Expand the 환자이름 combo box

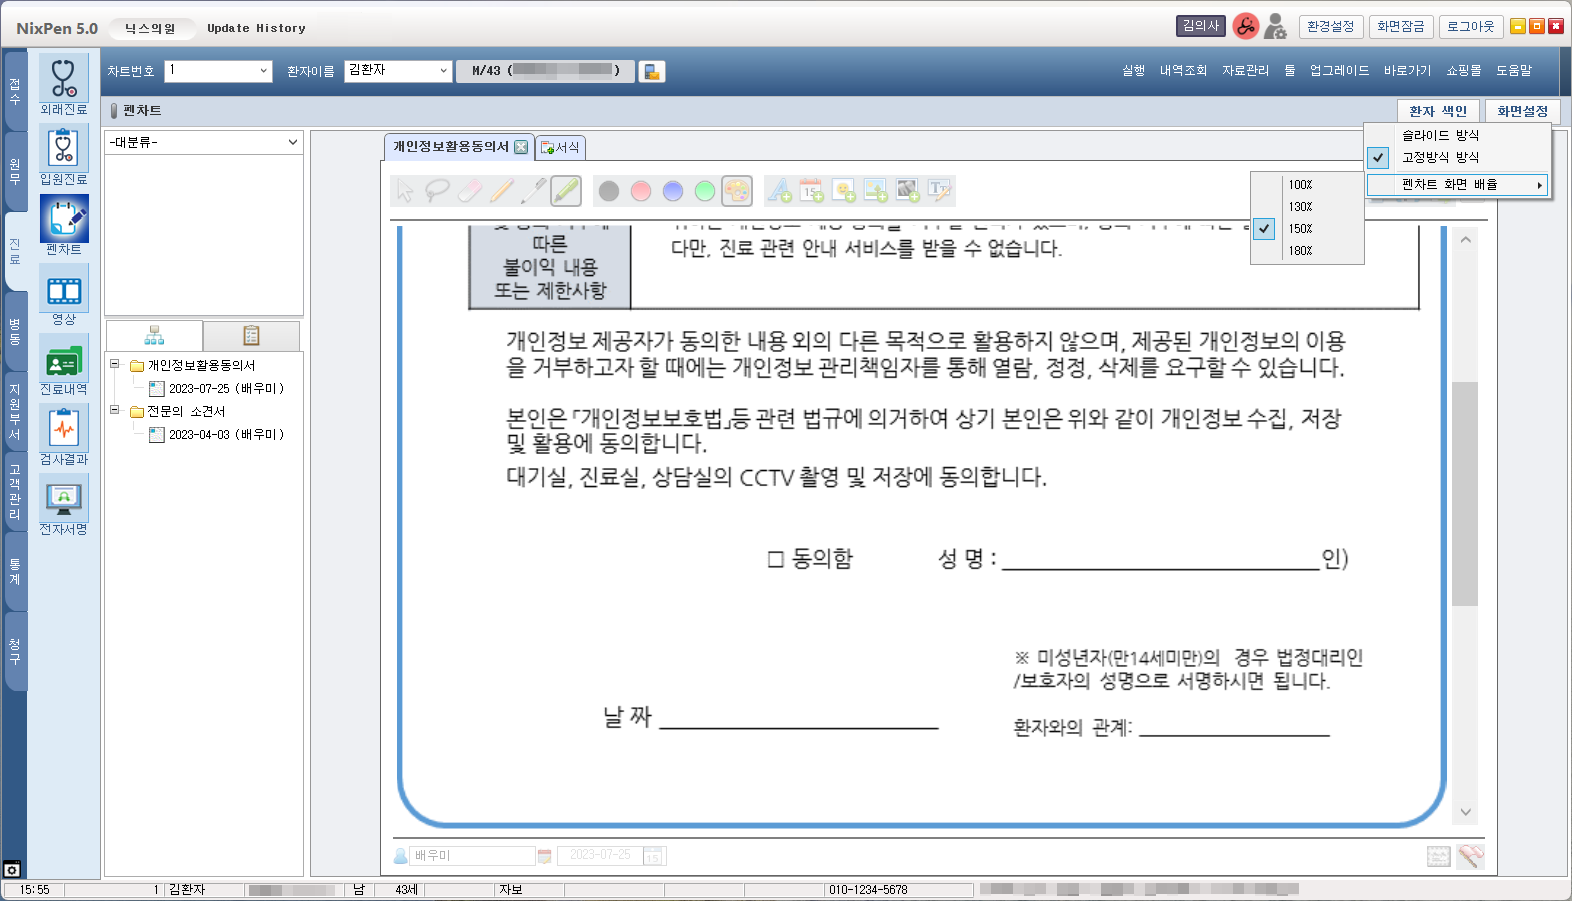click(443, 71)
